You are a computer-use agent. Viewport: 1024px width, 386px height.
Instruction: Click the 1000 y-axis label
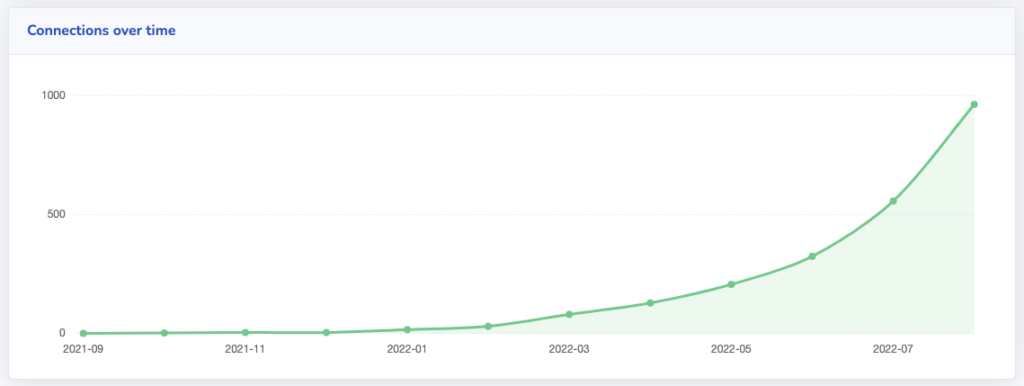coord(54,95)
